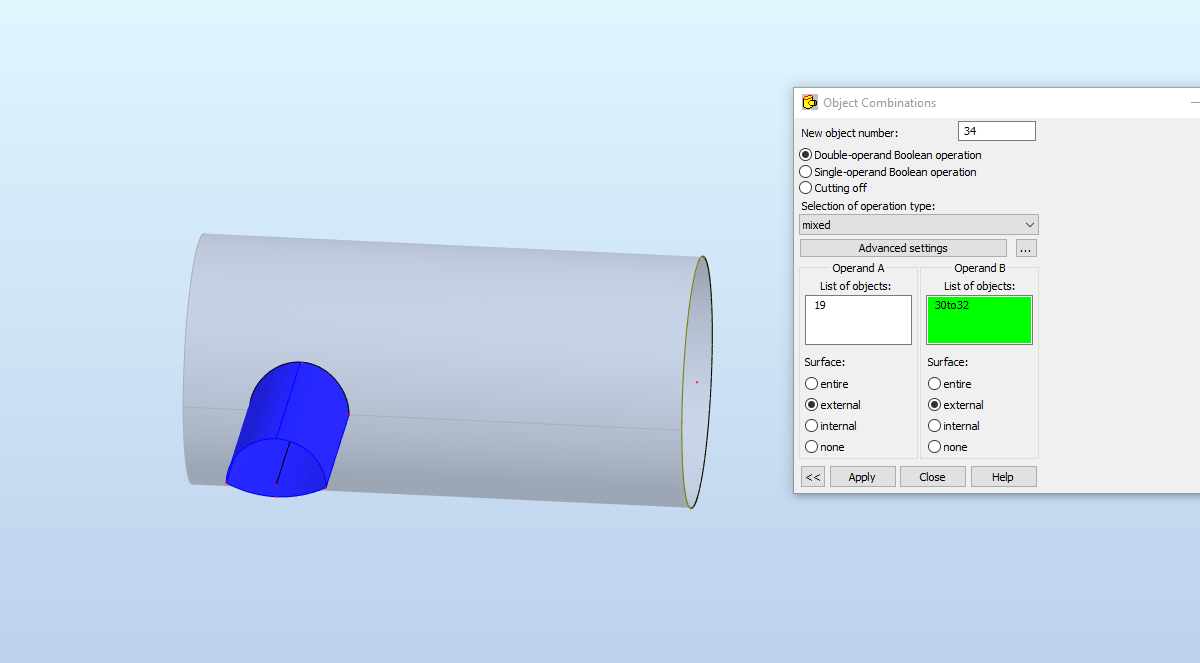Click the Advanced settings button

903,248
